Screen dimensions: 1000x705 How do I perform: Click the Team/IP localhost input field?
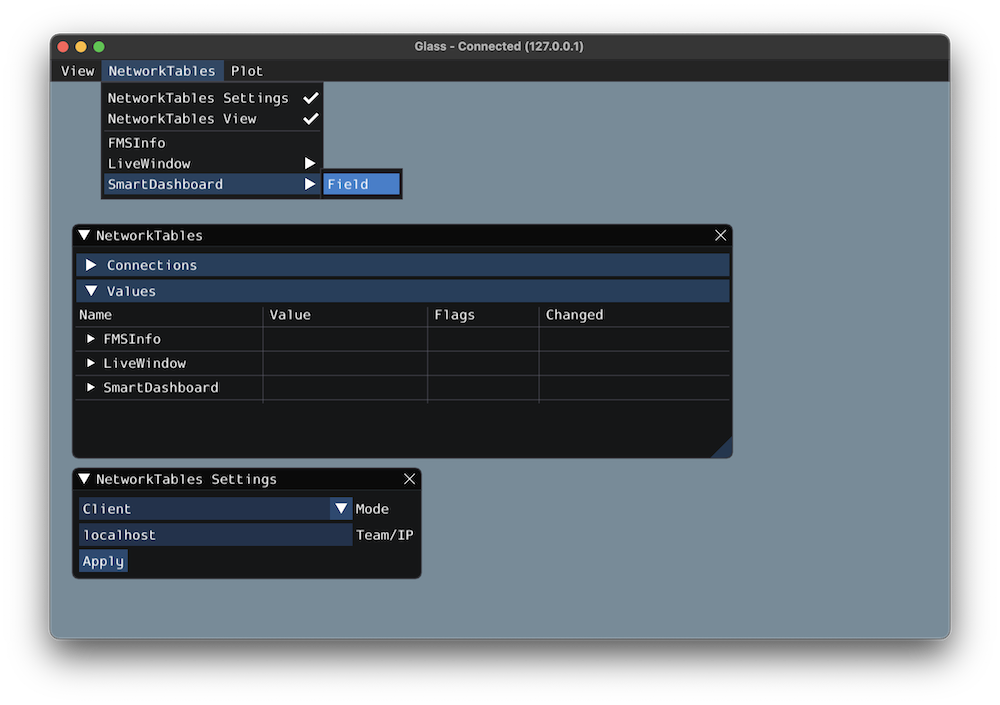click(x=215, y=535)
